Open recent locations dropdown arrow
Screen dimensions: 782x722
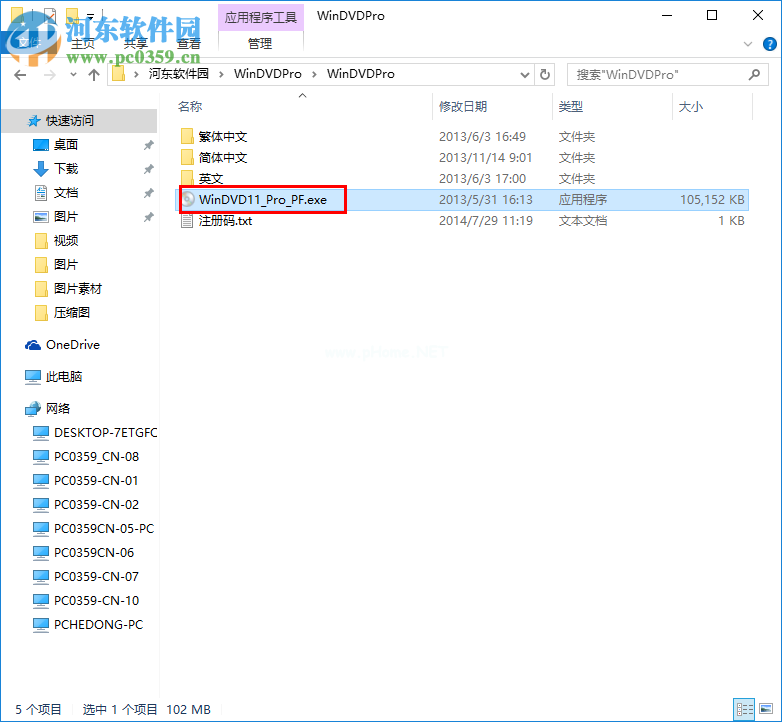pos(73,75)
